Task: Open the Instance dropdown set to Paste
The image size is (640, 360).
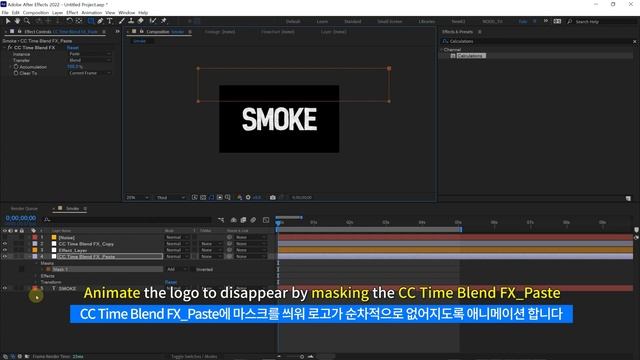Action: 89,54
